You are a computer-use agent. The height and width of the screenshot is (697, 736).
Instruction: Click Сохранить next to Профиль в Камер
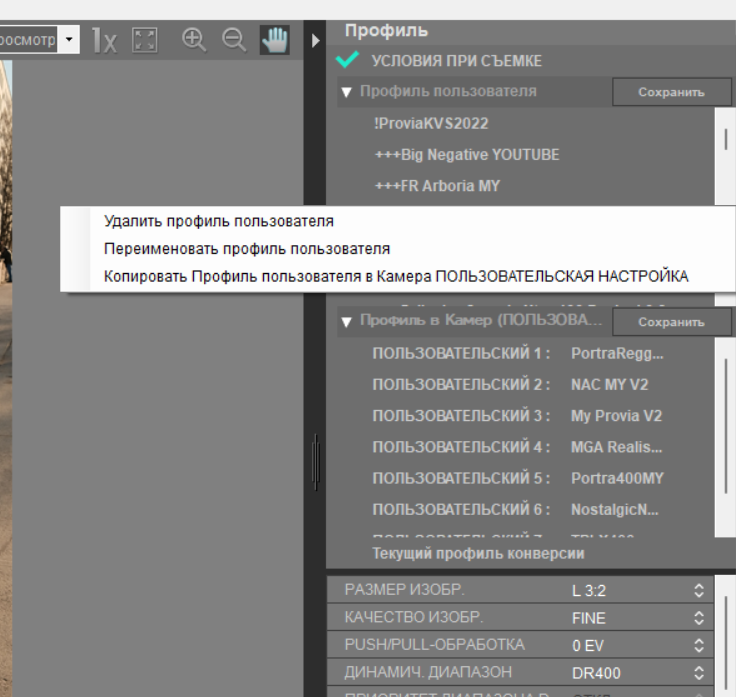[x=672, y=322]
